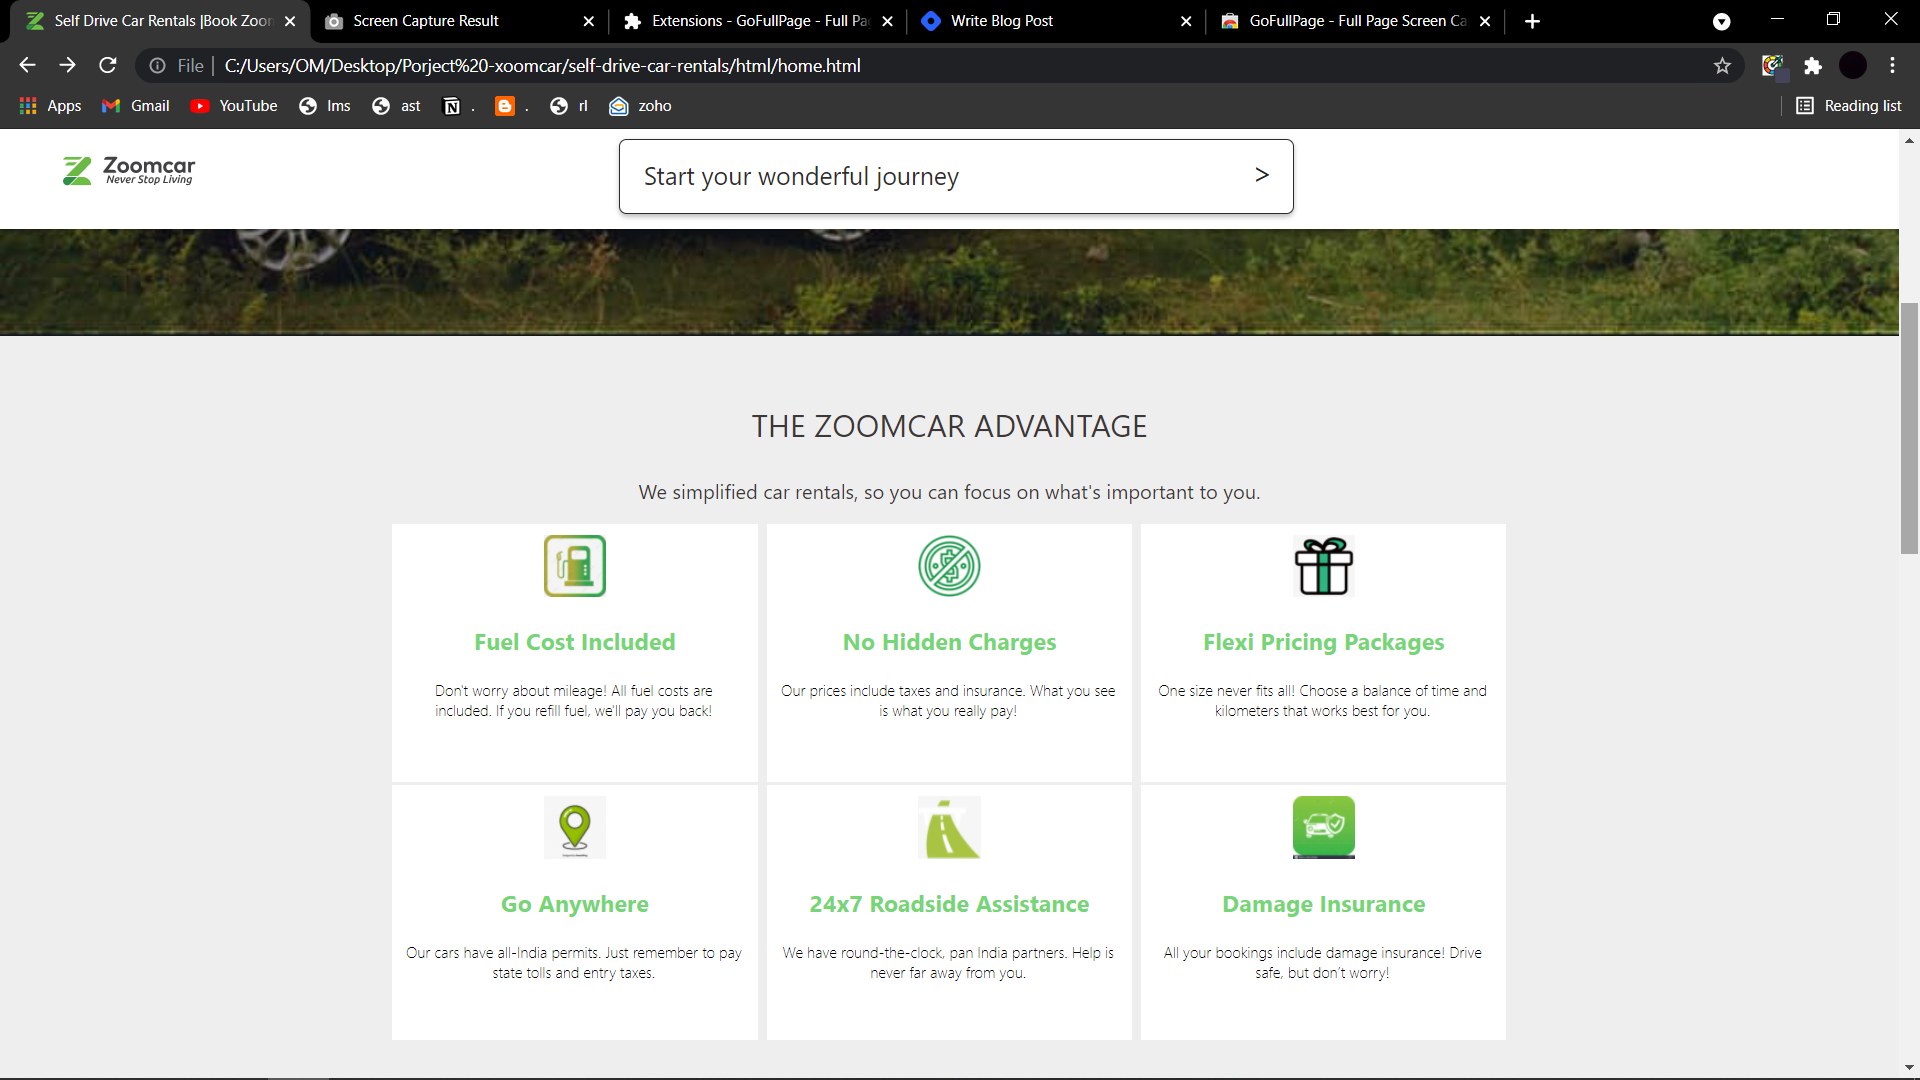The image size is (1920, 1080).
Task: Click the Roadside Assistance road icon
Action: point(949,827)
